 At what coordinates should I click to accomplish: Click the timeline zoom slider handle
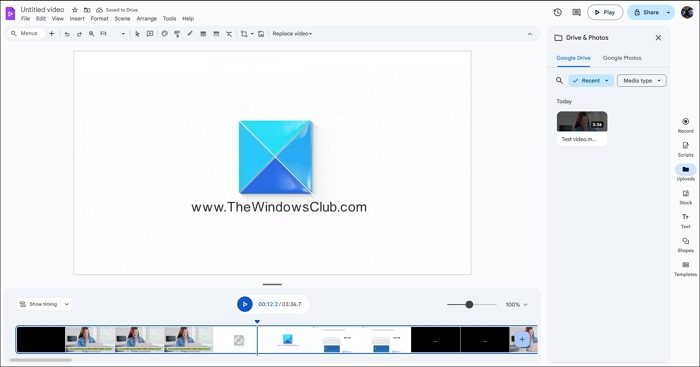click(469, 304)
